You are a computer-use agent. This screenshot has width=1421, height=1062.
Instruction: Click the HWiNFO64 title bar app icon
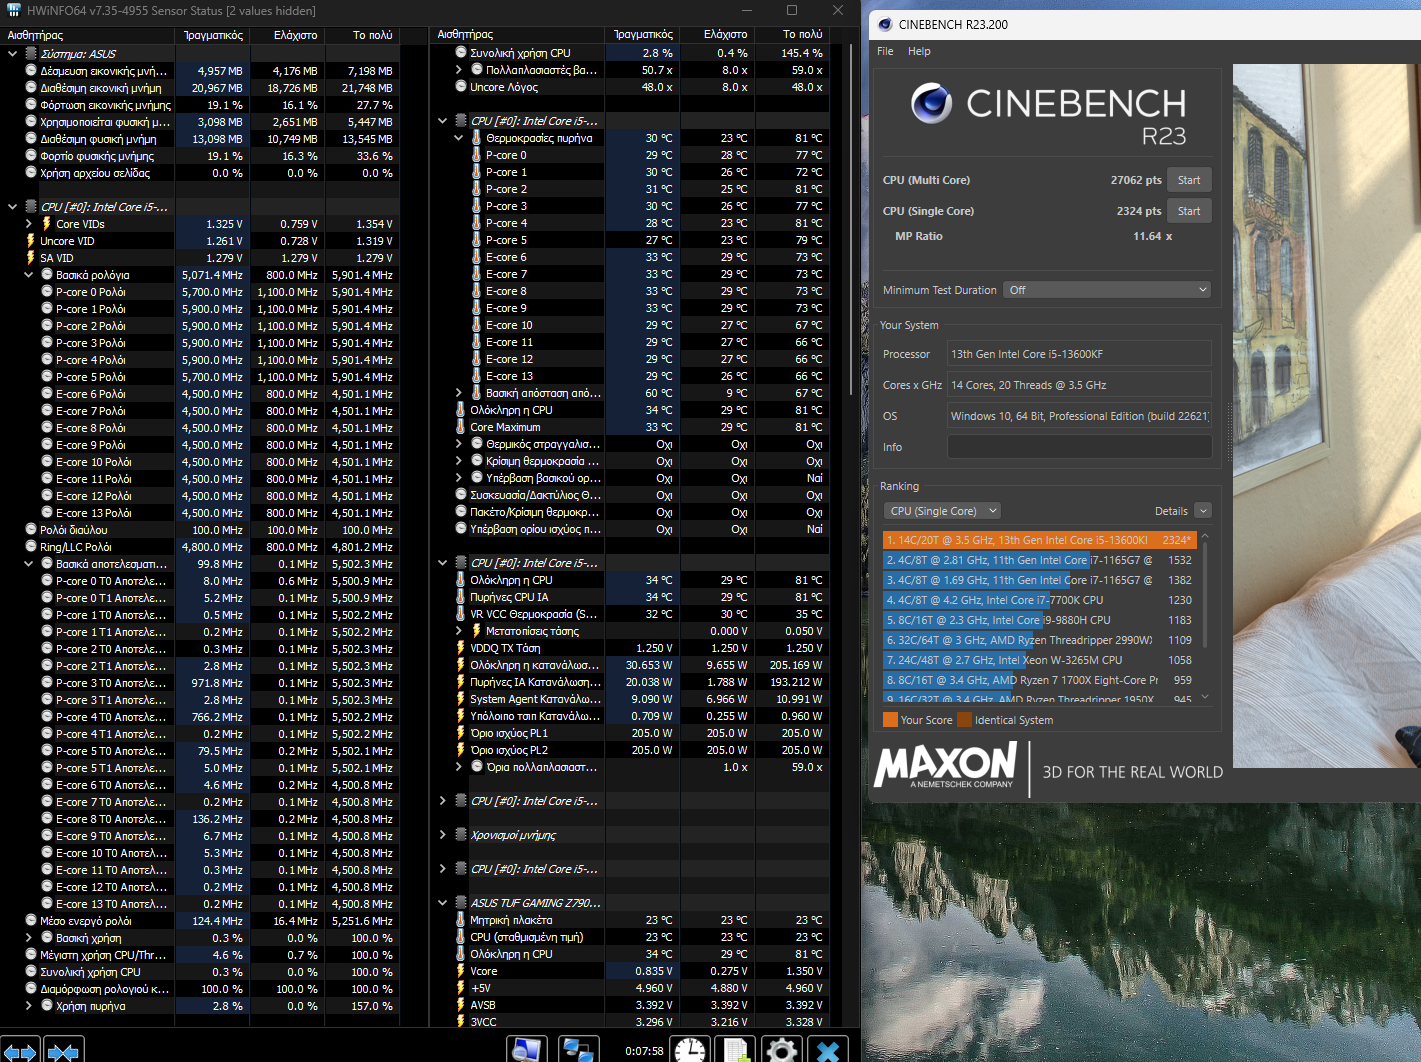[13, 10]
